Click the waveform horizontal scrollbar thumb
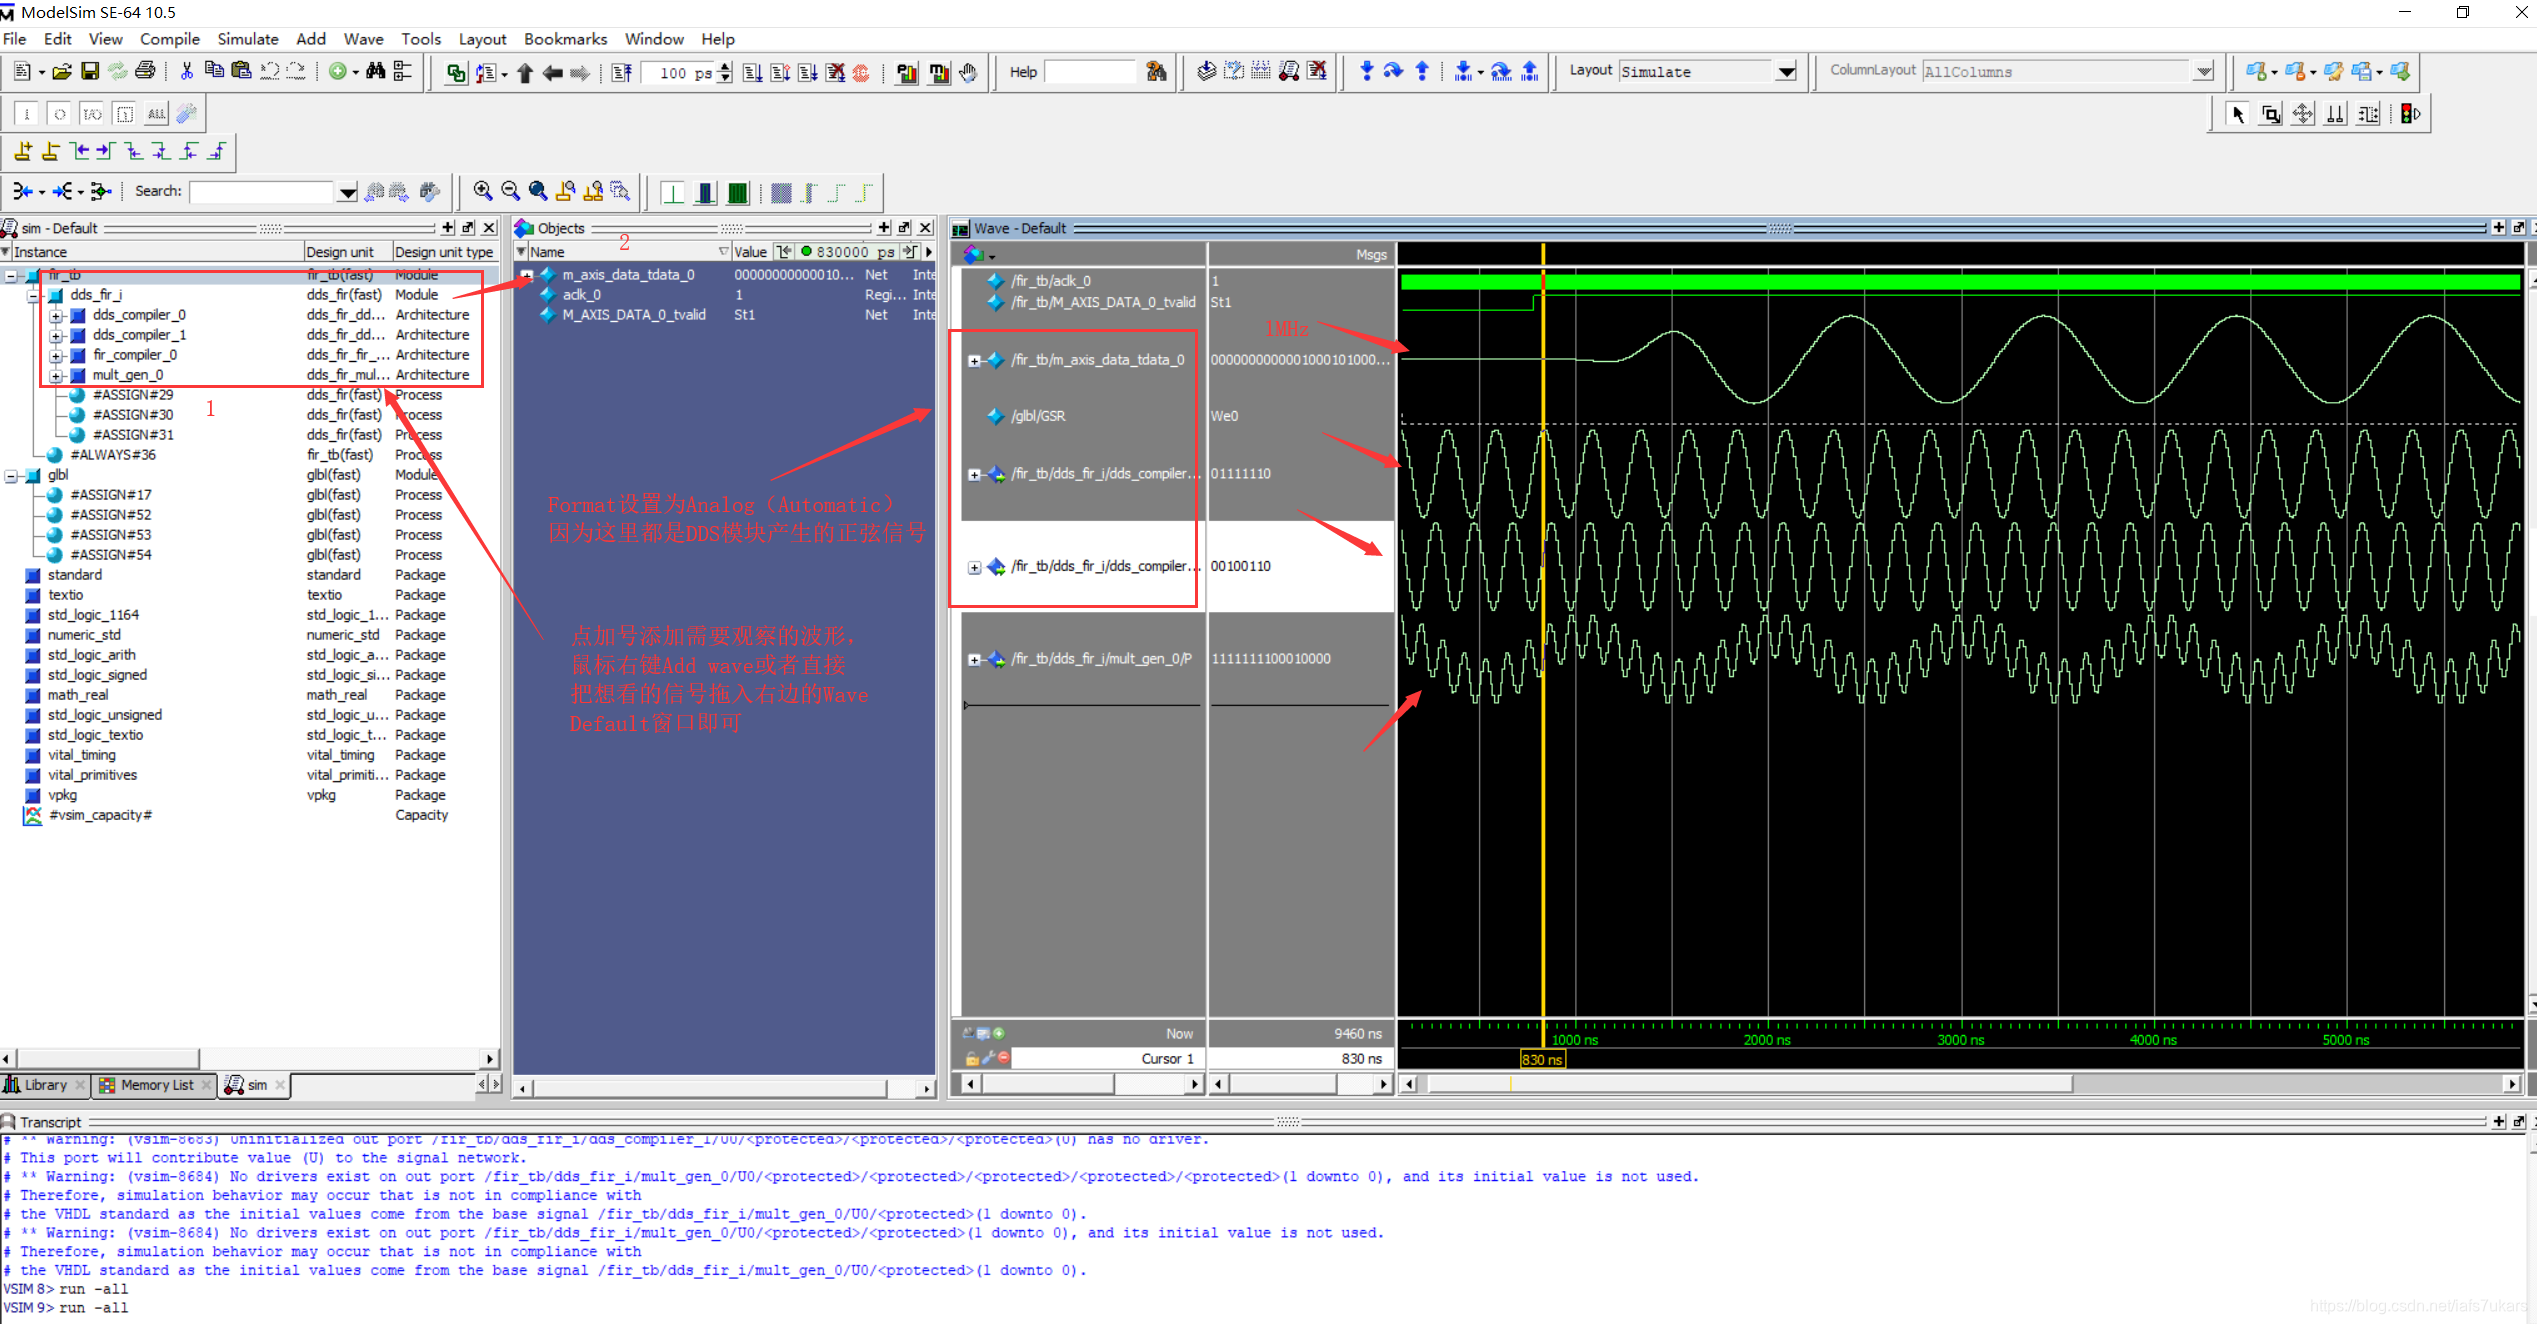Image resolution: width=2537 pixels, height=1324 pixels. coord(1750,1084)
